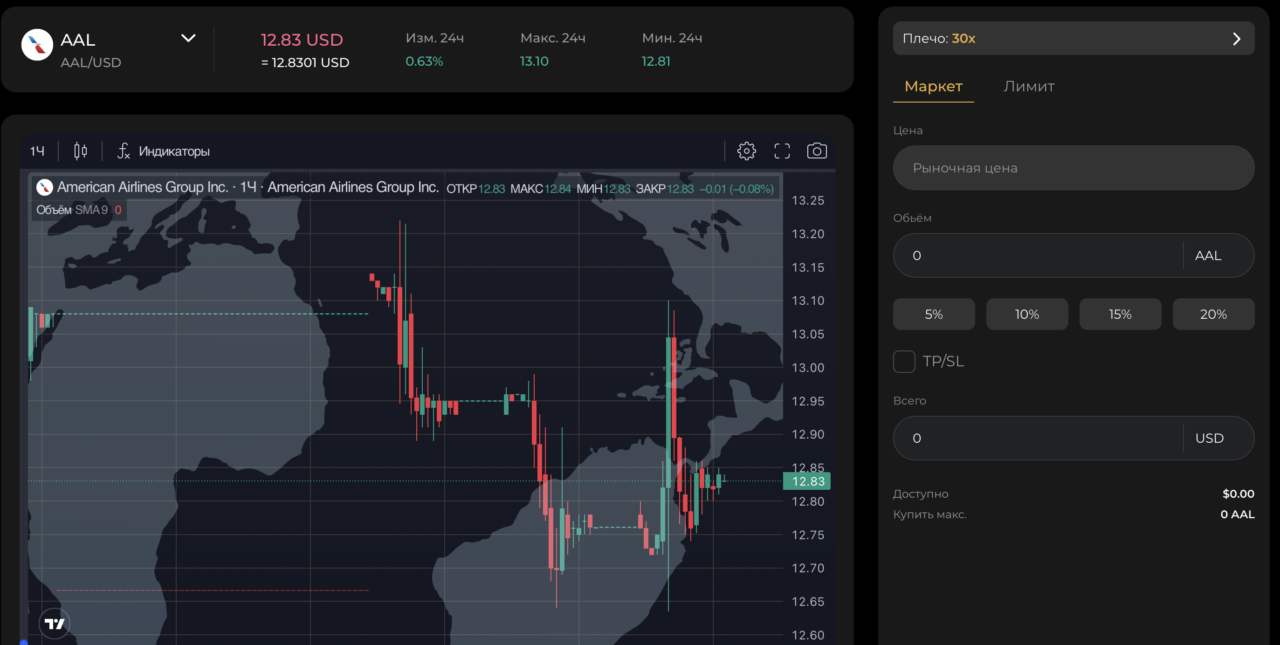
Task: Click the = 12.8301 USD converted price
Action: point(305,63)
